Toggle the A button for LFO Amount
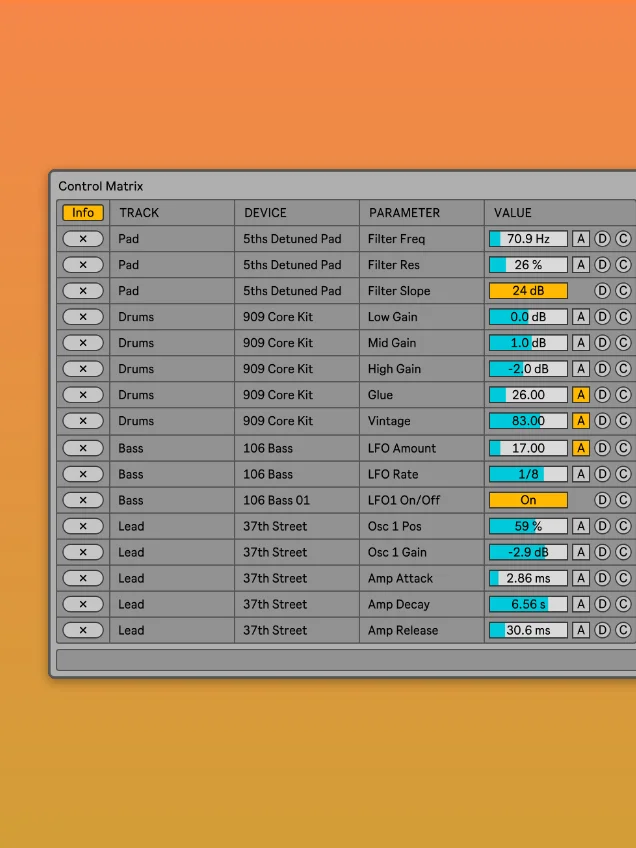 [581, 448]
